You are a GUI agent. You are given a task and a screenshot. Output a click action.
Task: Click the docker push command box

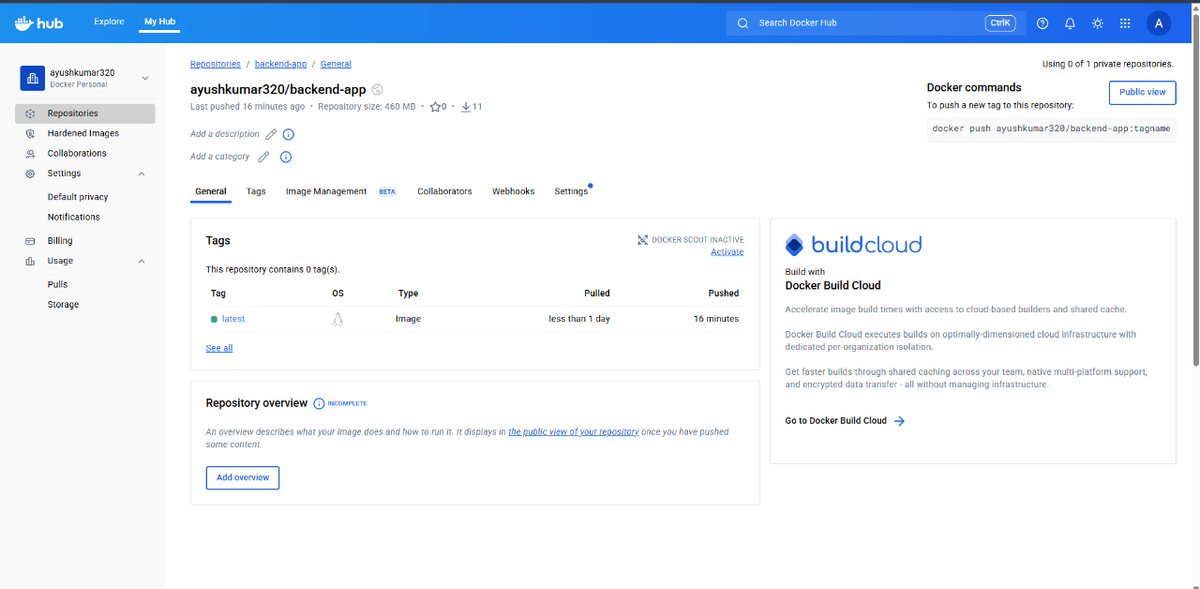click(1051, 129)
